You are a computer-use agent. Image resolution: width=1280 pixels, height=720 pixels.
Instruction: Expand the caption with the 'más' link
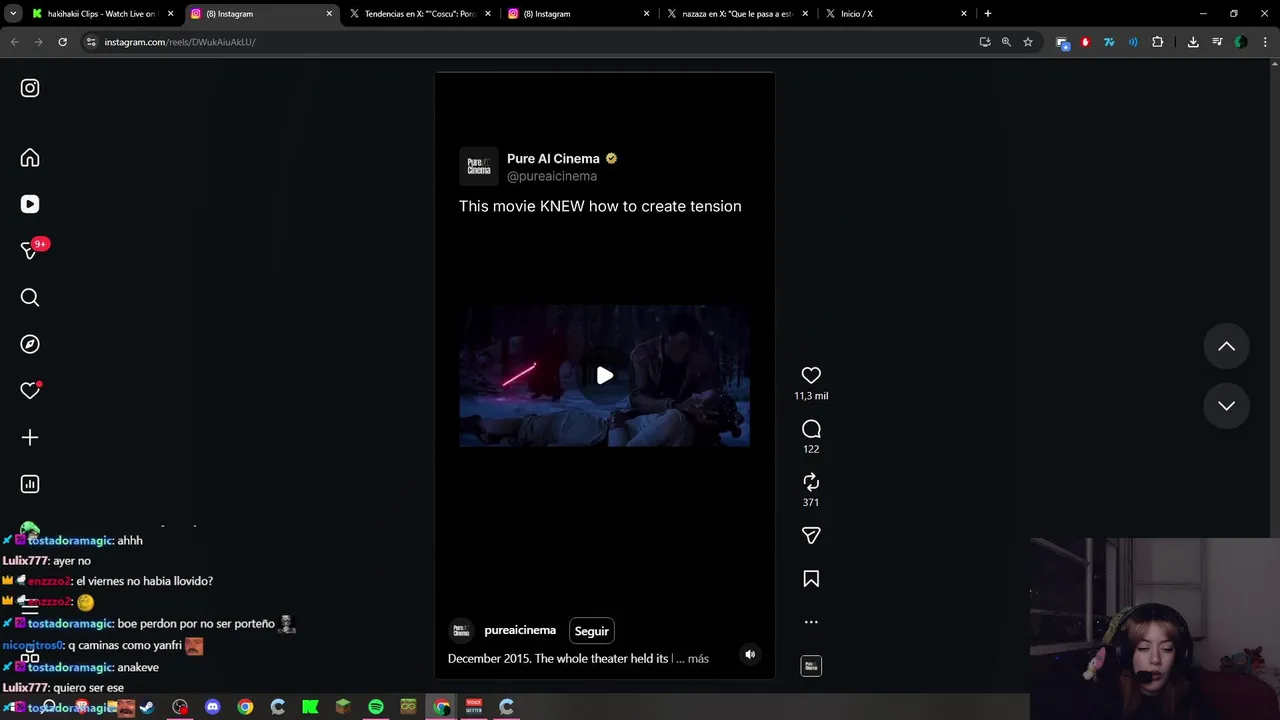tap(698, 659)
